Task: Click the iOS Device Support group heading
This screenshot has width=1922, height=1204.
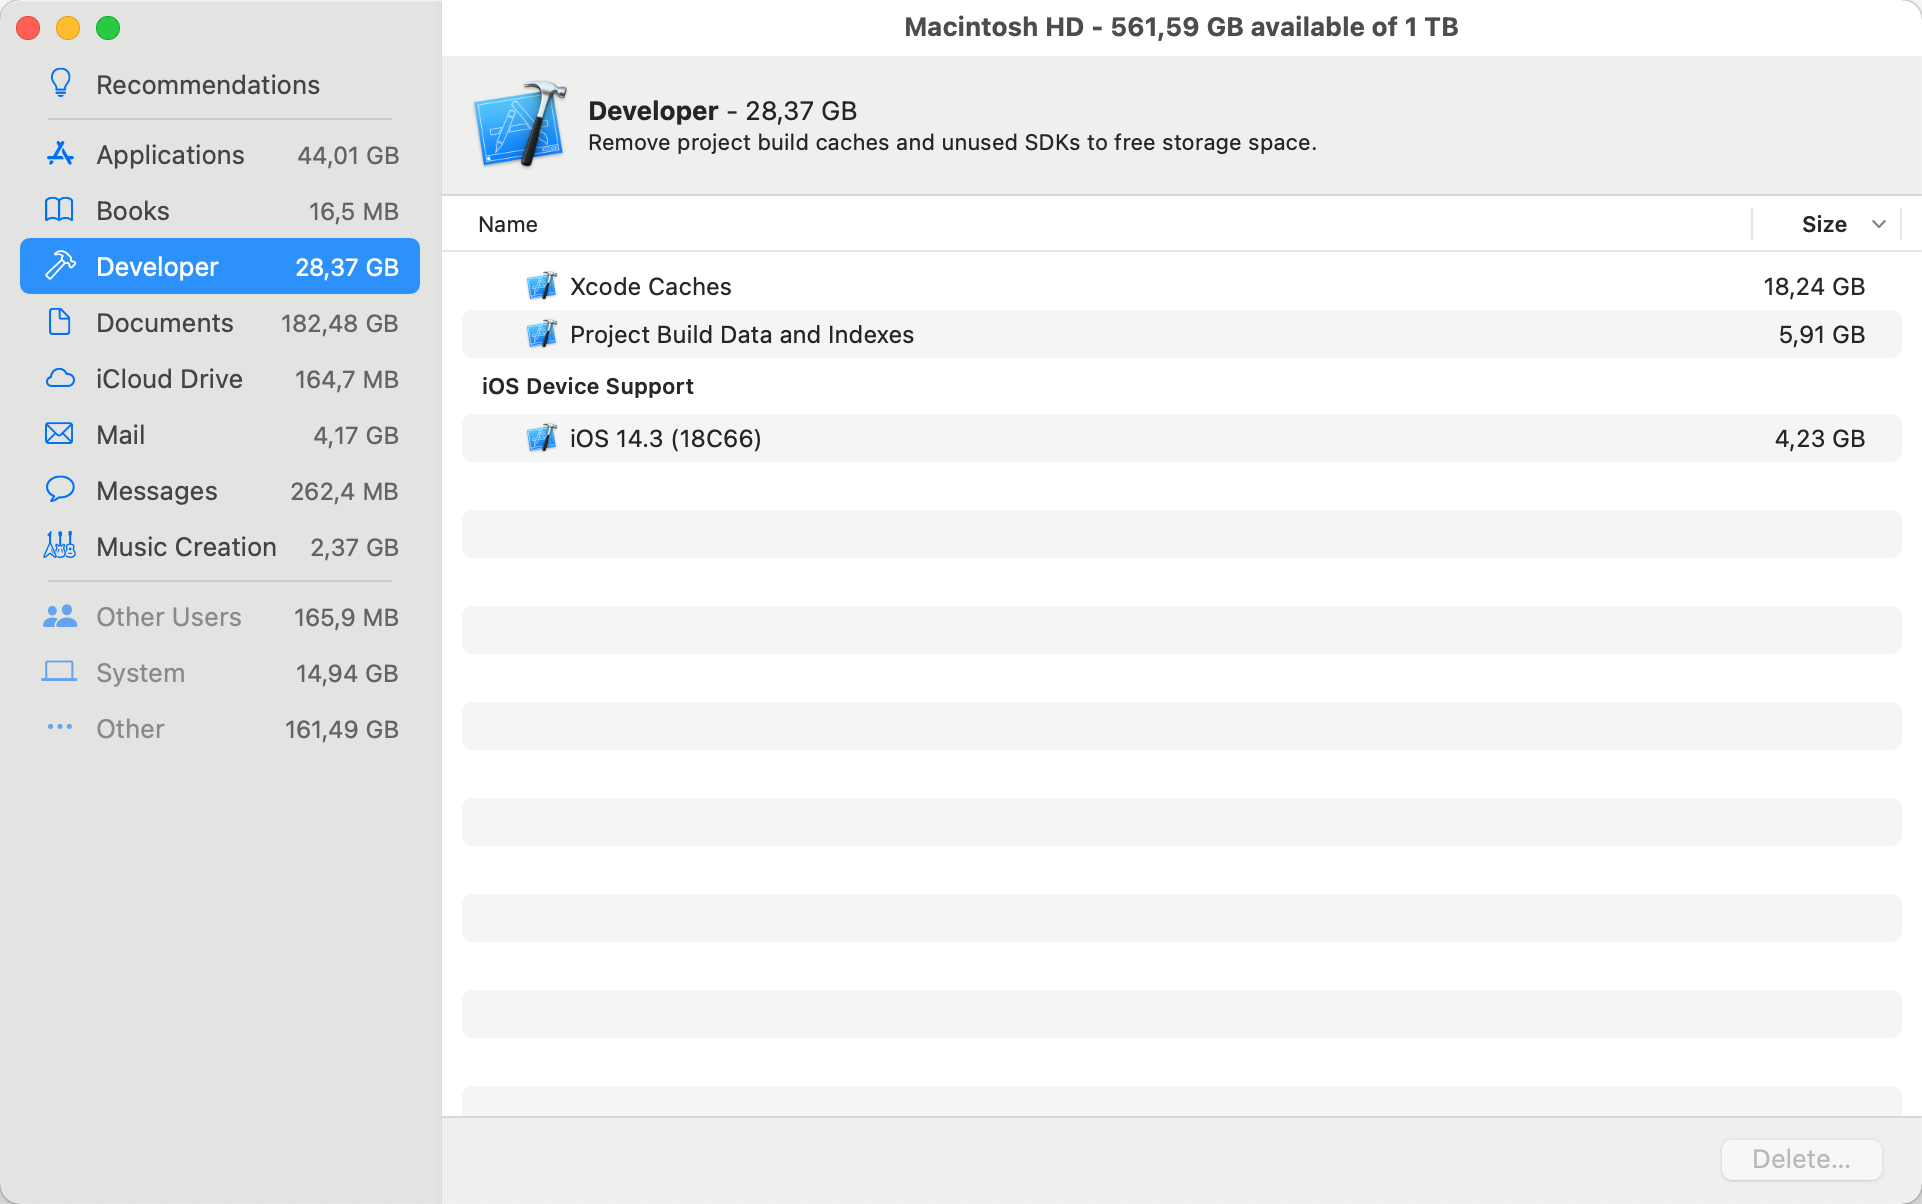Action: [x=588, y=386]
